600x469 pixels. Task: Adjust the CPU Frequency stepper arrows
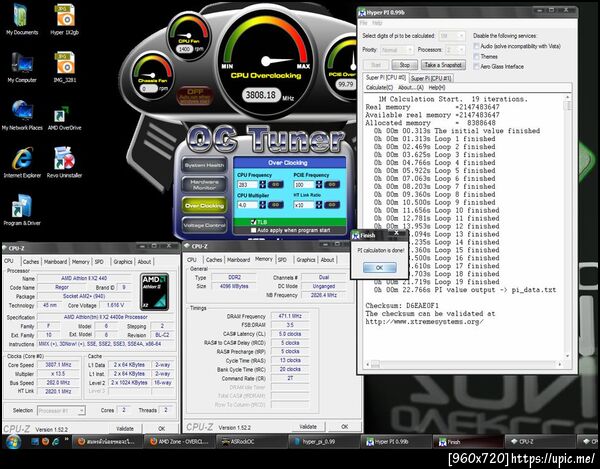coord(262,184)
